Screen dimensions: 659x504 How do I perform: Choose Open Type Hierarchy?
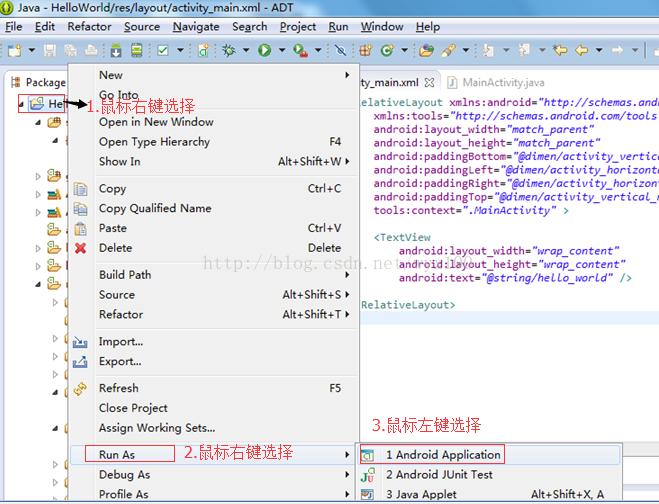(214, 142)
